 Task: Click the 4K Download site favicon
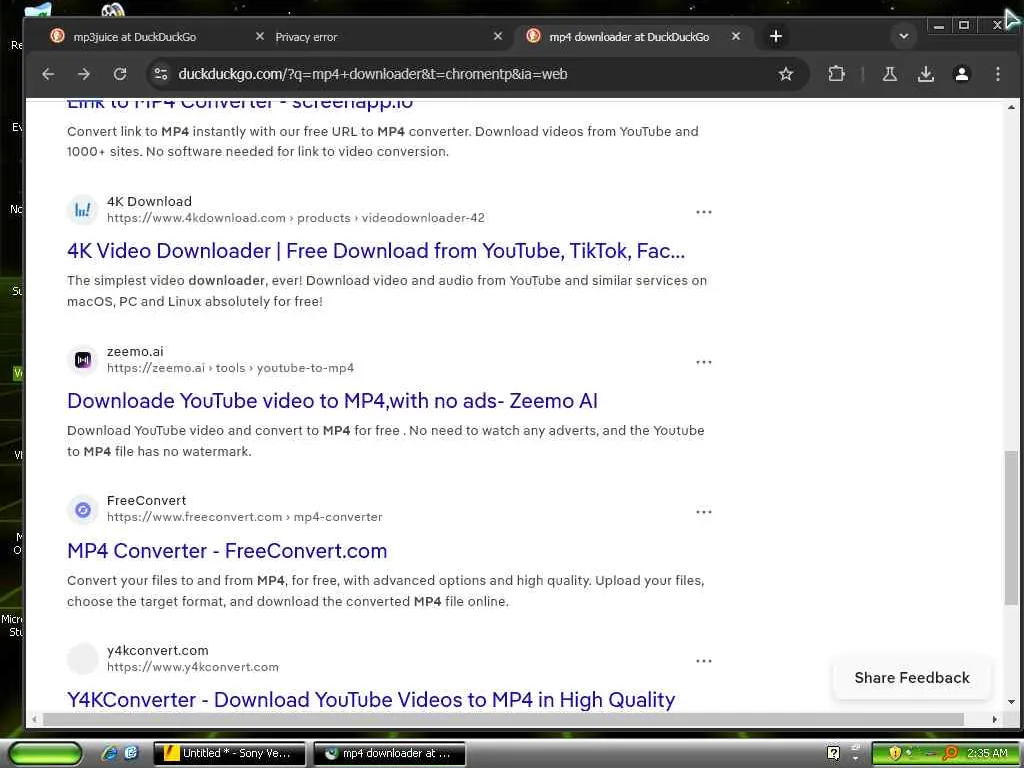coord(82,210)
